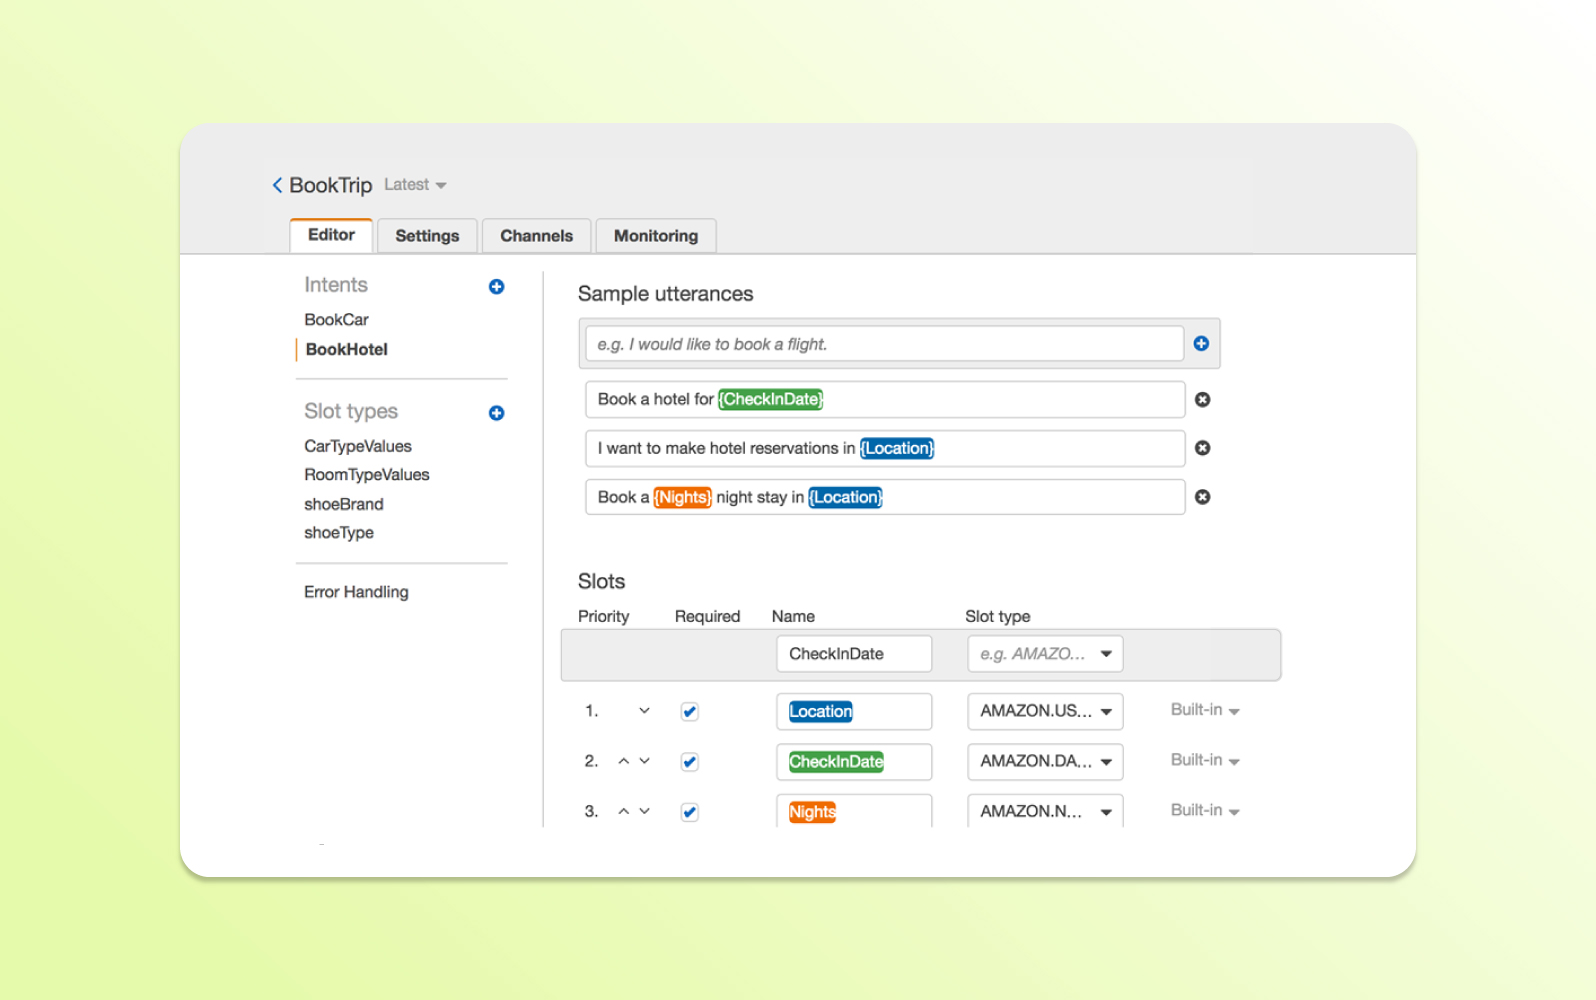
Task: Switch to the Editor tab
Action: click(x=331, y=235)
